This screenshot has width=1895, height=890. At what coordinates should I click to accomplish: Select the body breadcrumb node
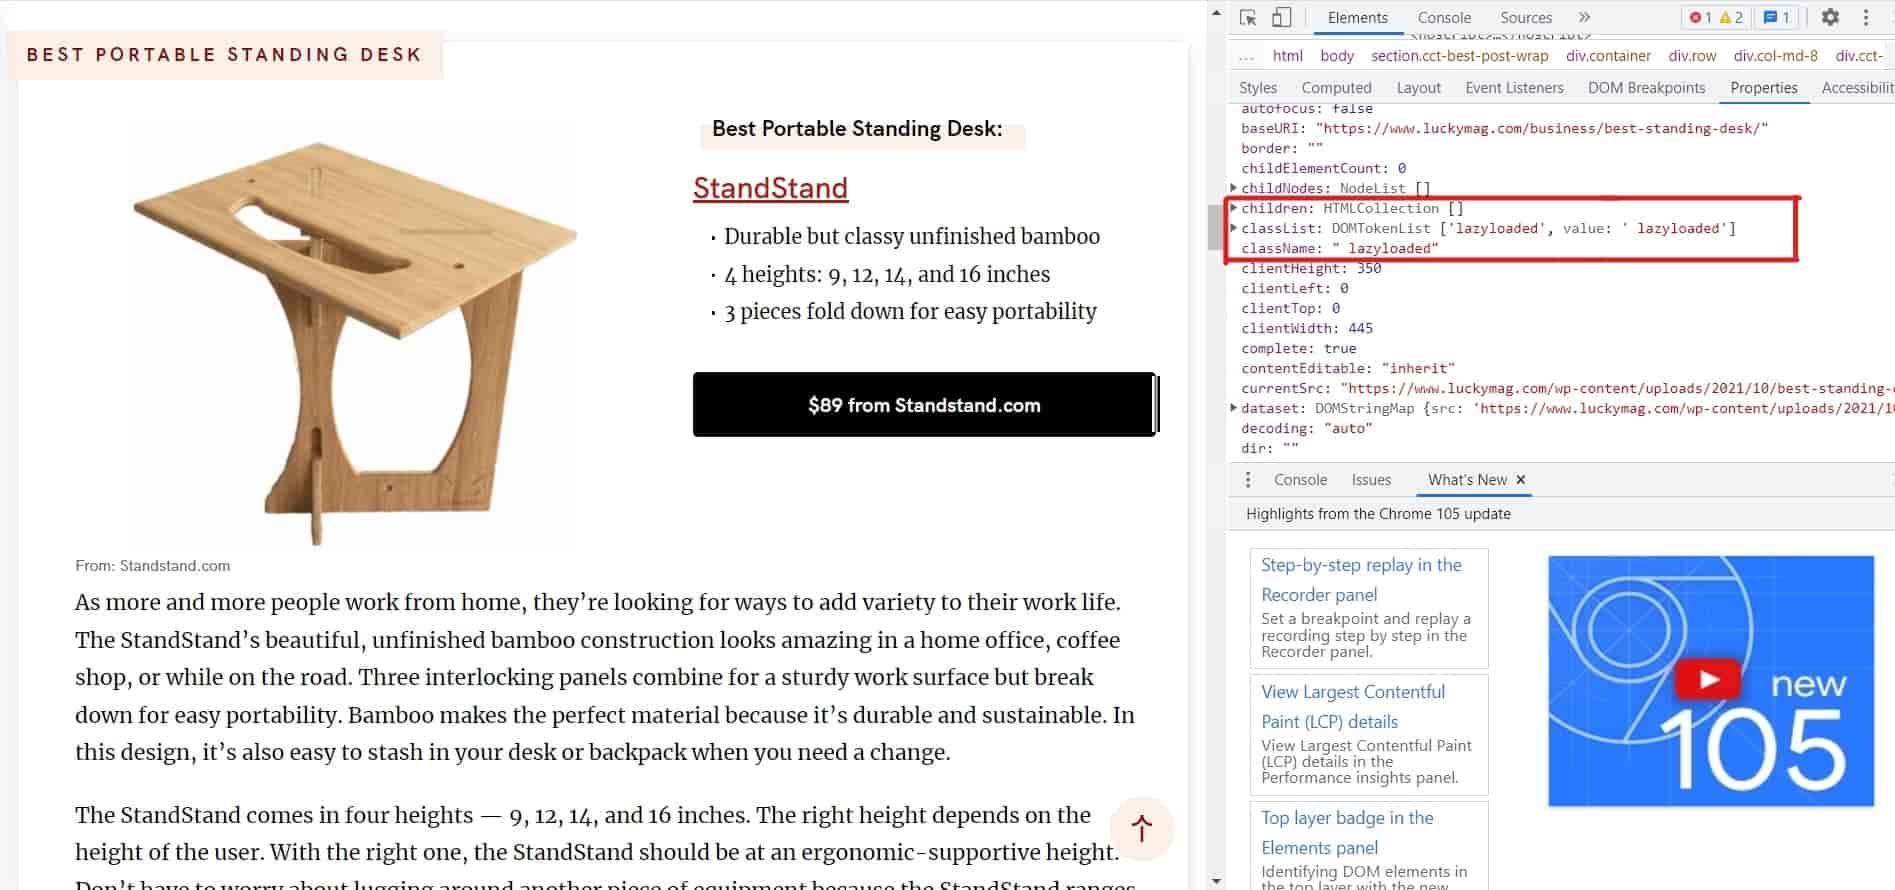point(1336,56)
